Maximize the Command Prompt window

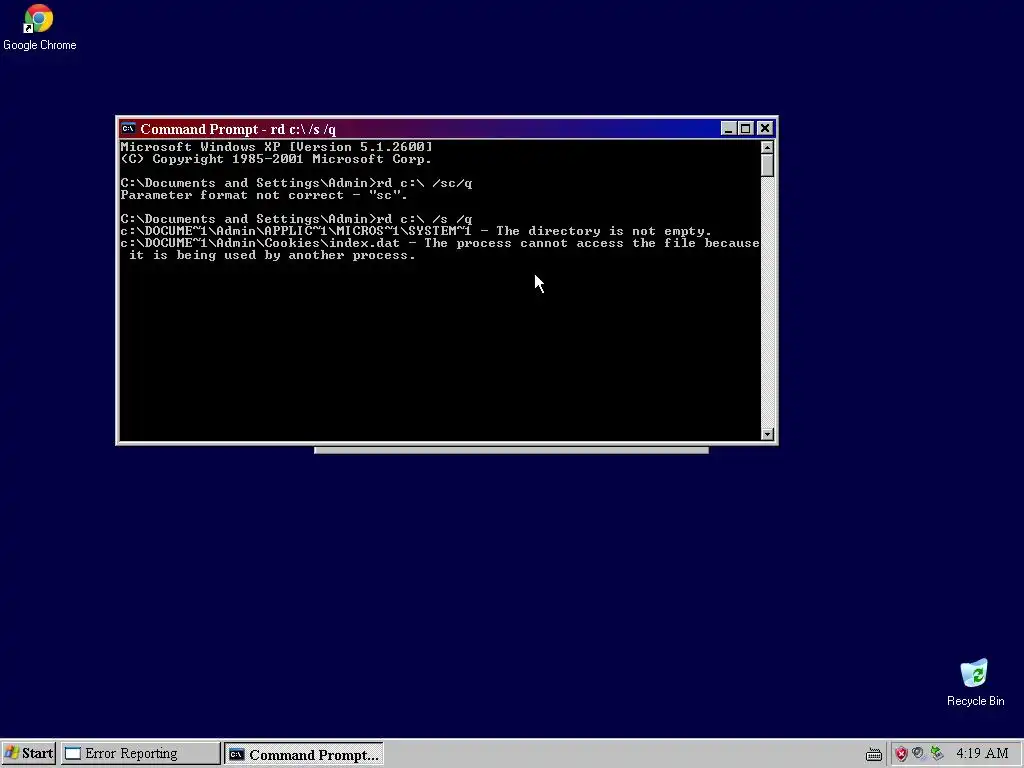click(746, 129)
